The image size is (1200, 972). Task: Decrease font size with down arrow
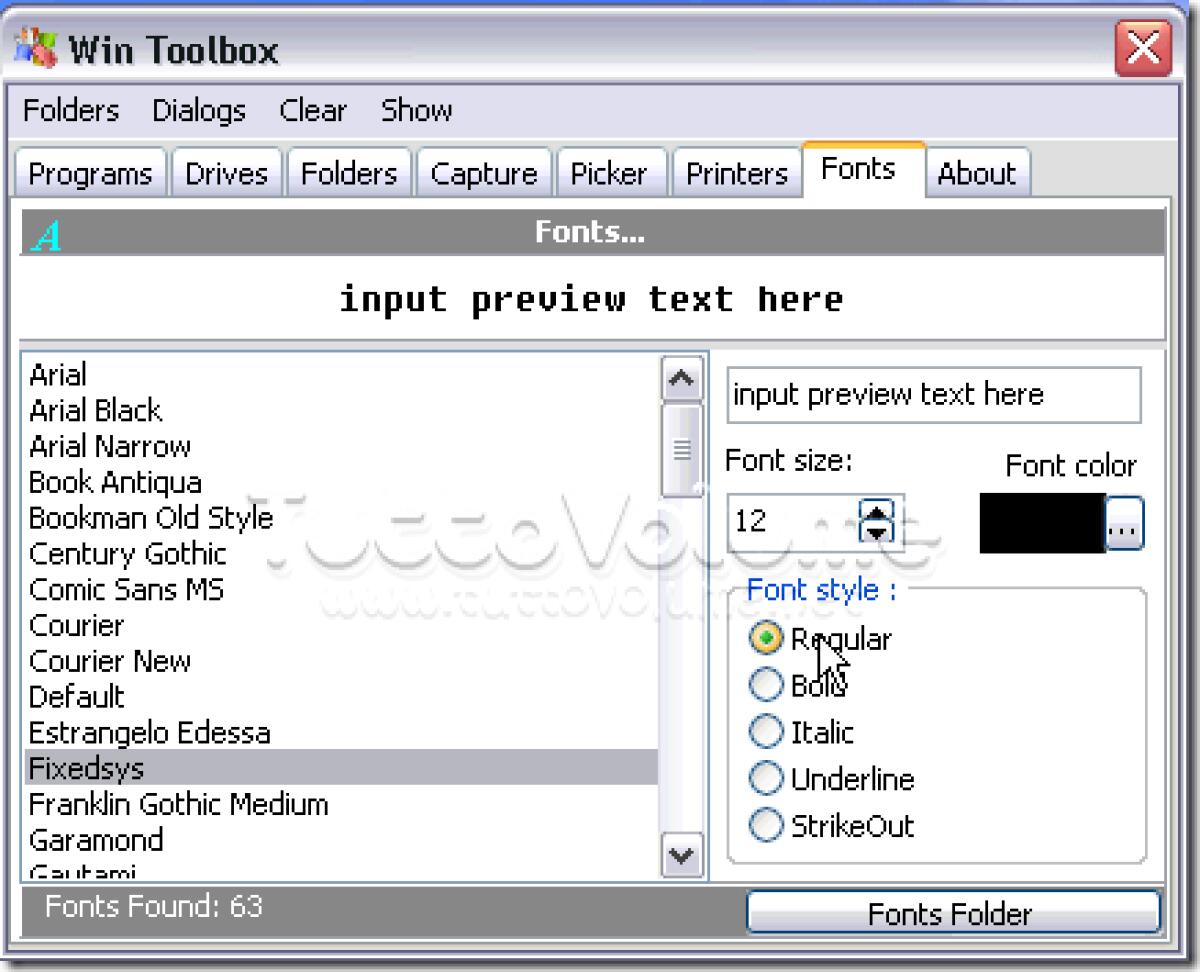click(878, 532)
